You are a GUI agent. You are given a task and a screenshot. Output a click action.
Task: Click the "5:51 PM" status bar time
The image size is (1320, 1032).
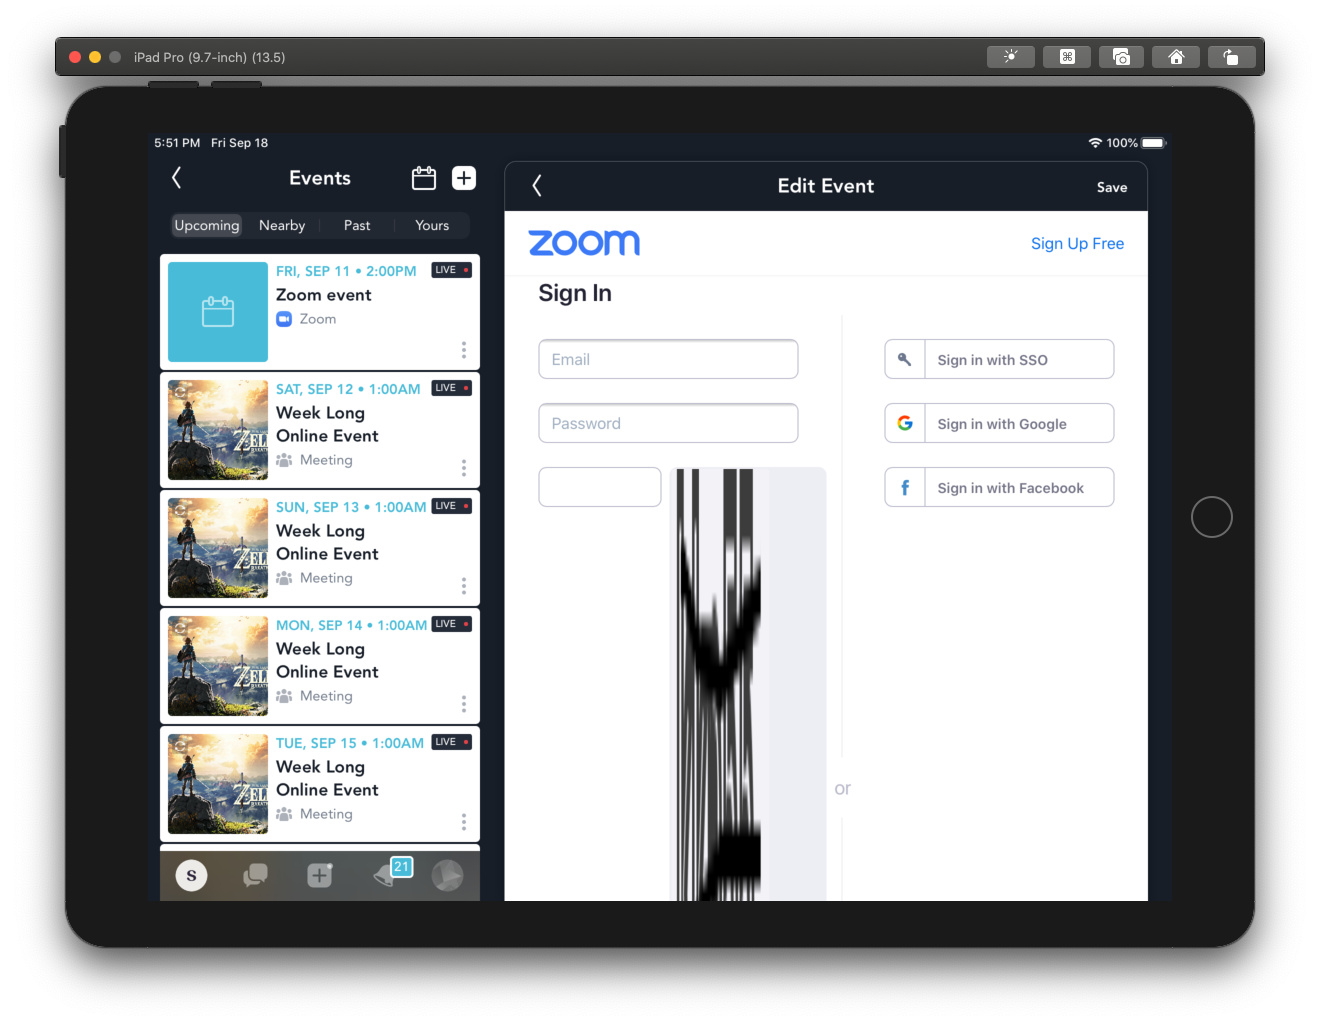point(177,143)
